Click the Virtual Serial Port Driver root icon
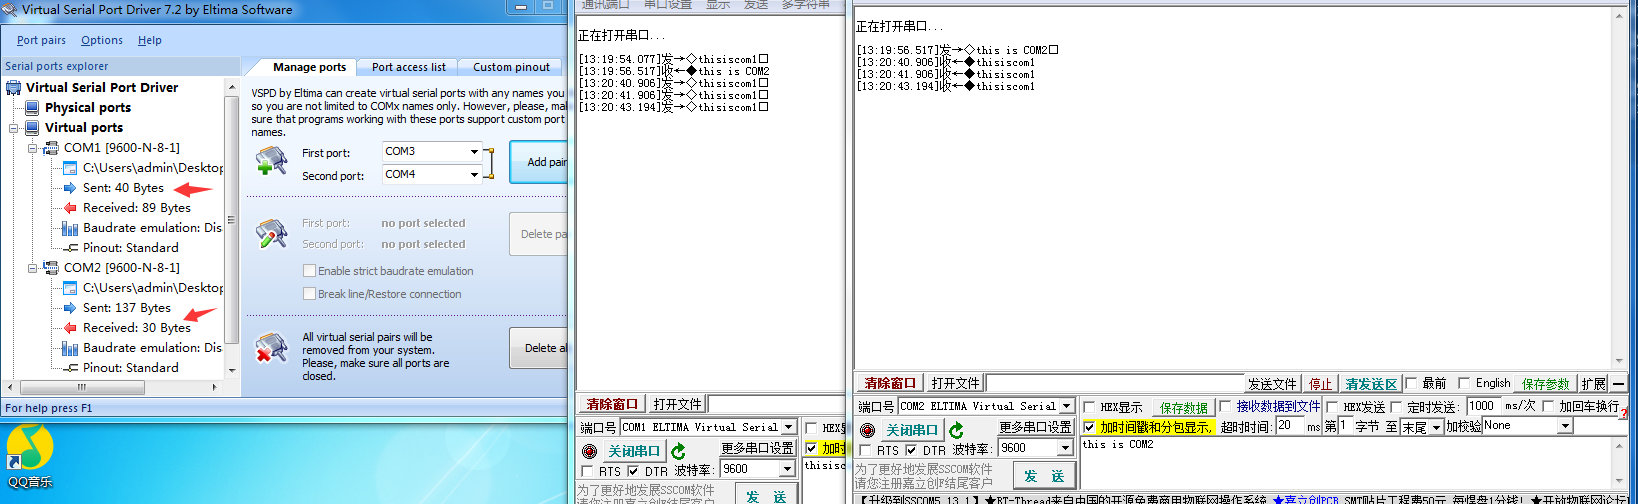This screenshot has width=1638, height=504. tap(14, 88)
